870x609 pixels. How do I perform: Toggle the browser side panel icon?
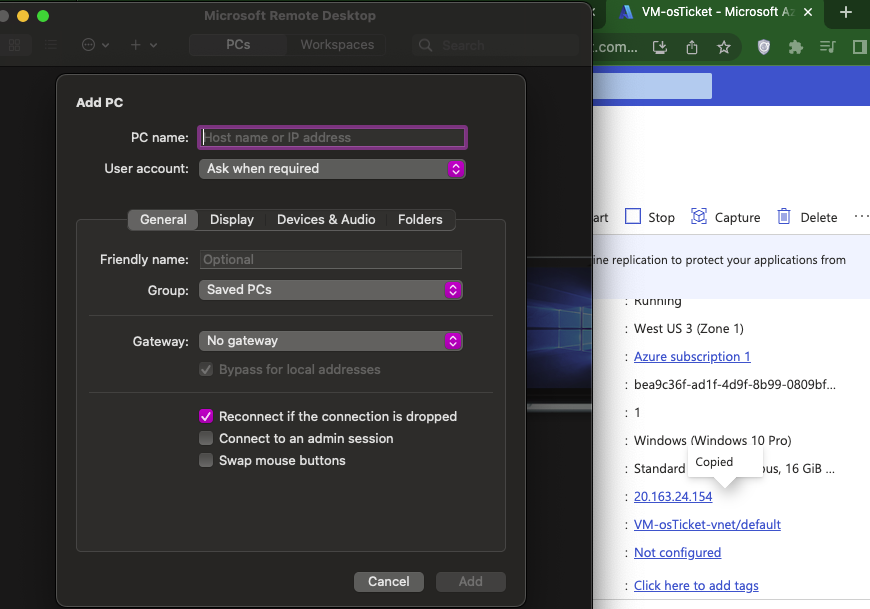pyautogui.click(x=859, y=47)
